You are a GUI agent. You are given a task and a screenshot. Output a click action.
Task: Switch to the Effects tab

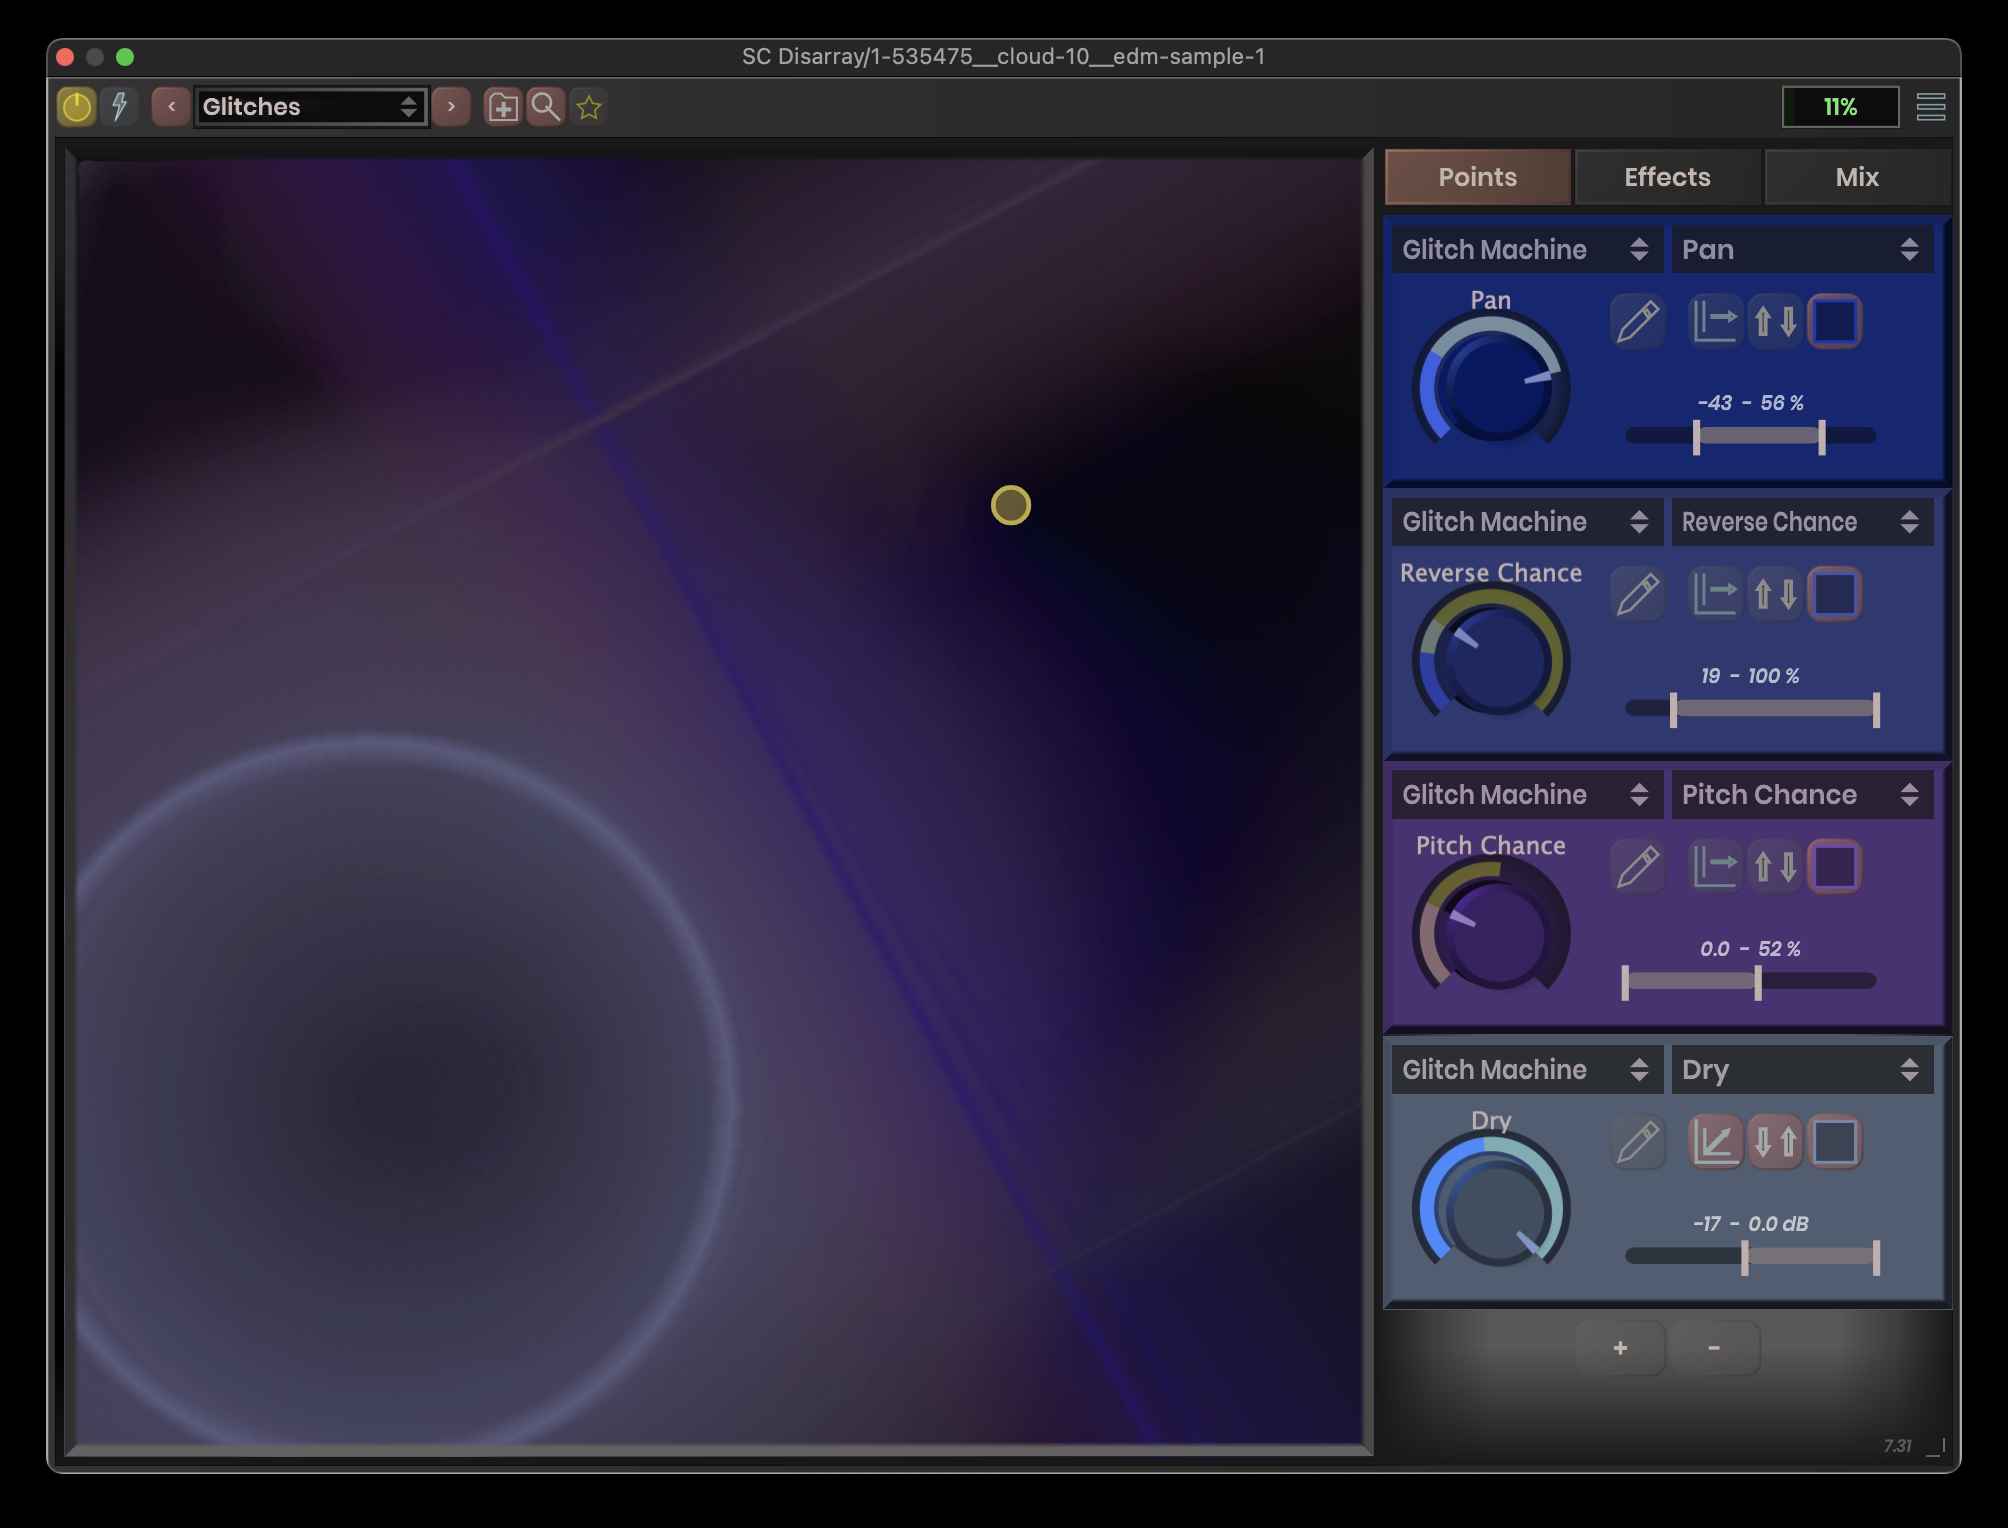pyautogui.click(x=1667, y=177)
